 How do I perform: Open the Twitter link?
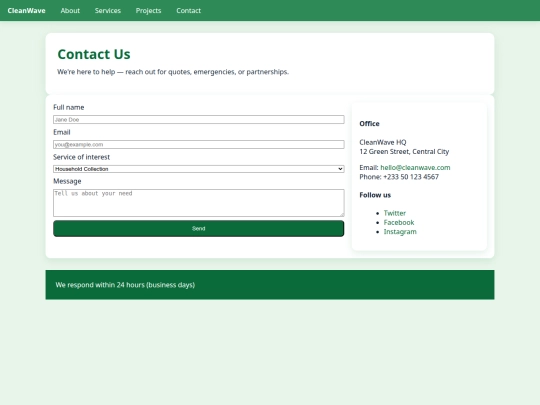pos(395,213)
